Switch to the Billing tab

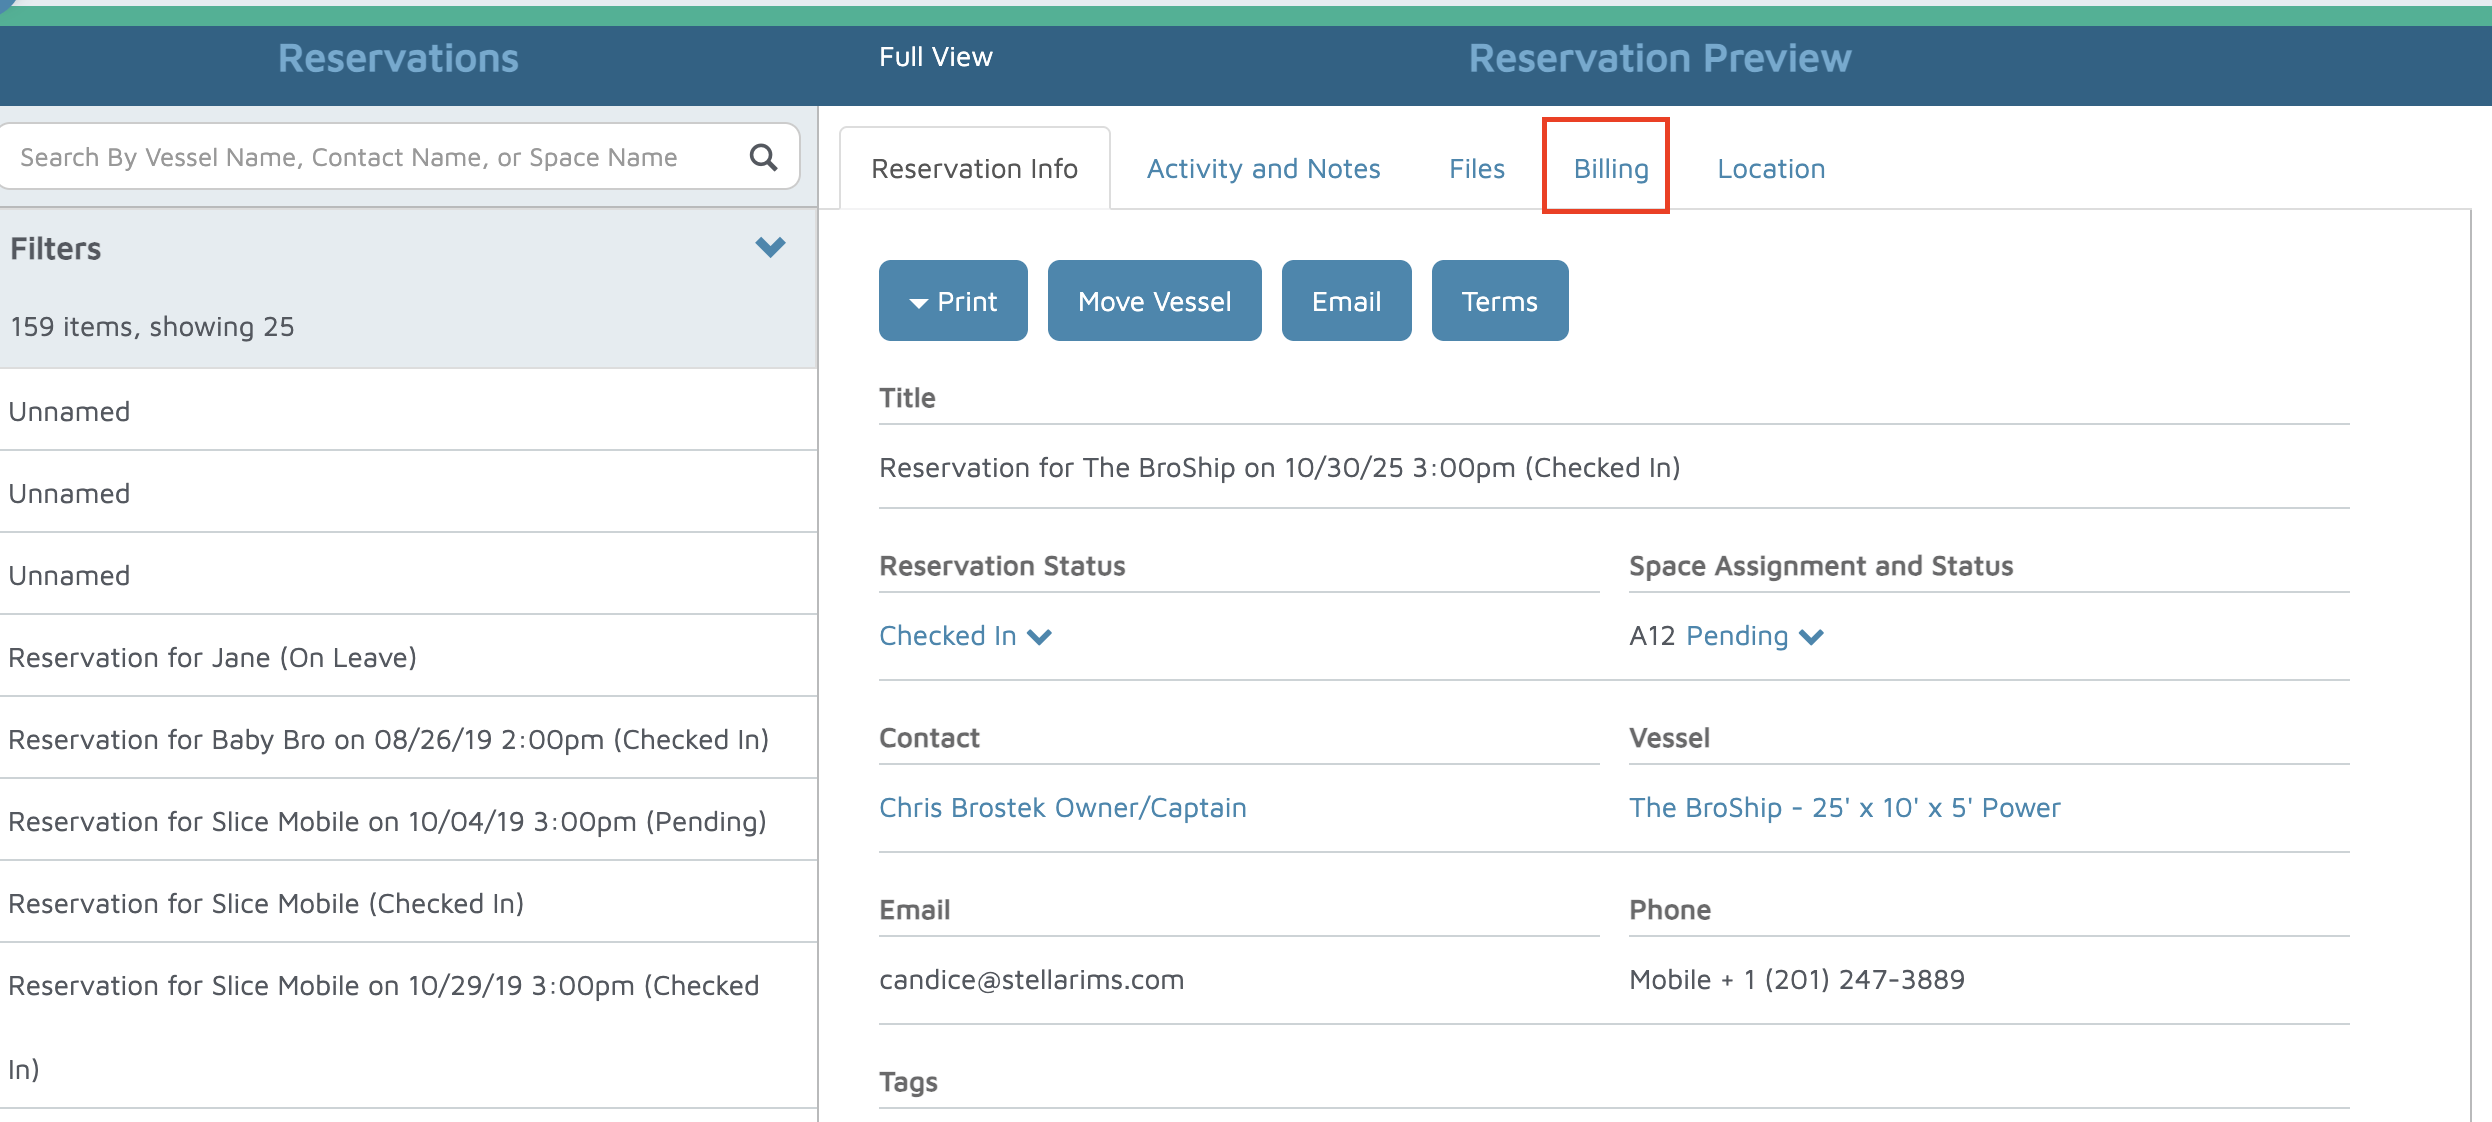coord(1610,168)
